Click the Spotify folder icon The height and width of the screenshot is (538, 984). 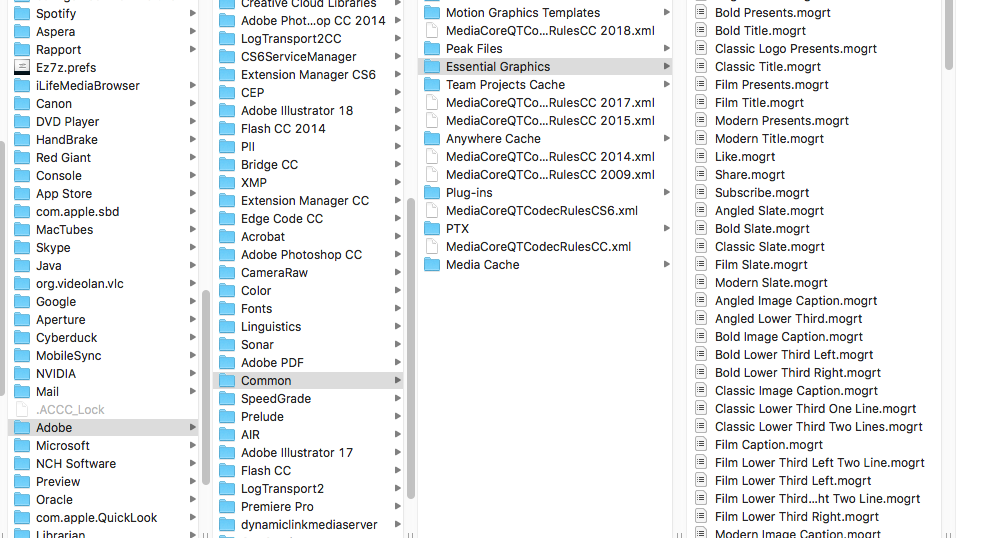[22, 13]
